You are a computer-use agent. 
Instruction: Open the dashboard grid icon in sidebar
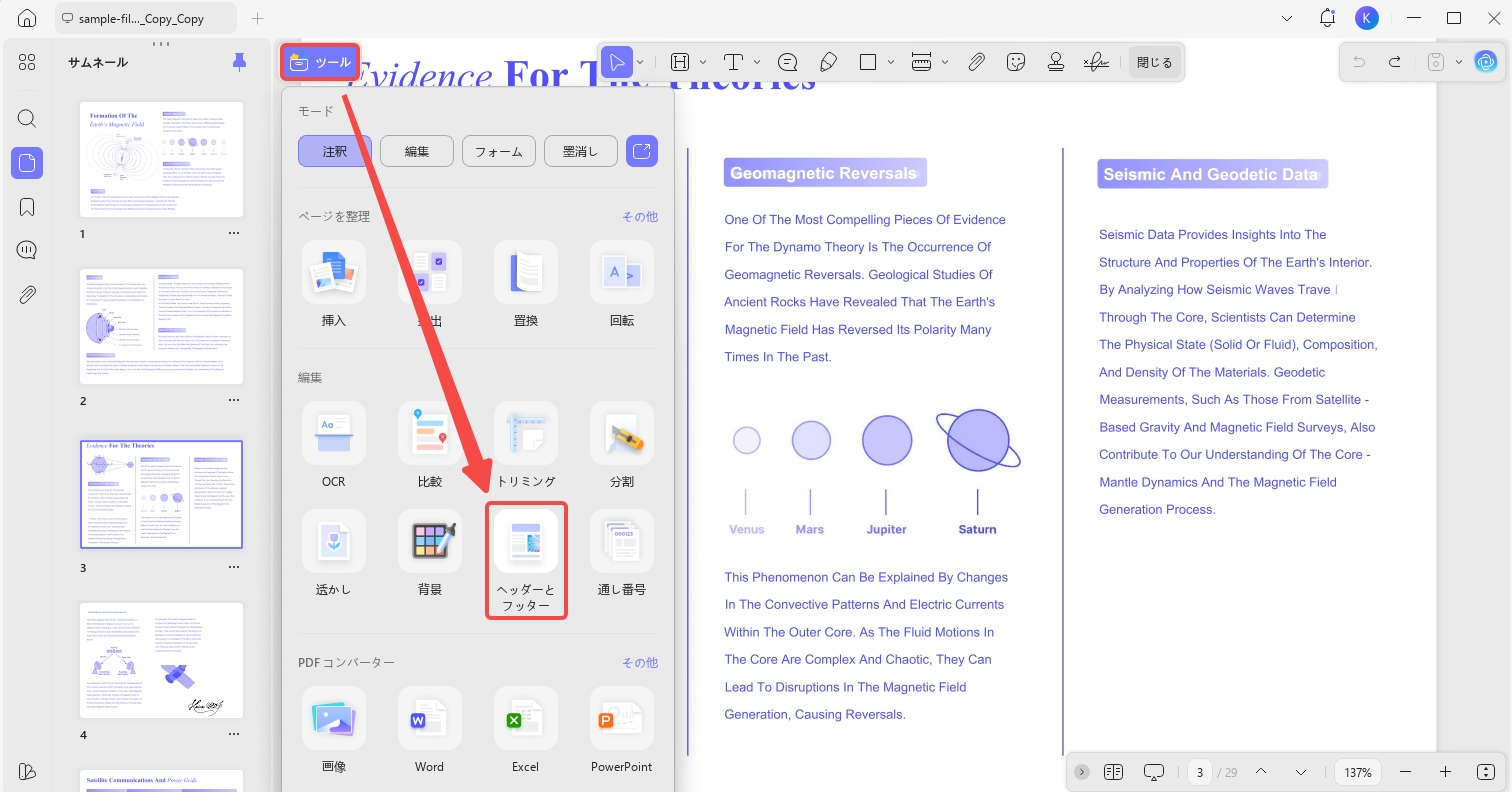click(x=27, y=62)
